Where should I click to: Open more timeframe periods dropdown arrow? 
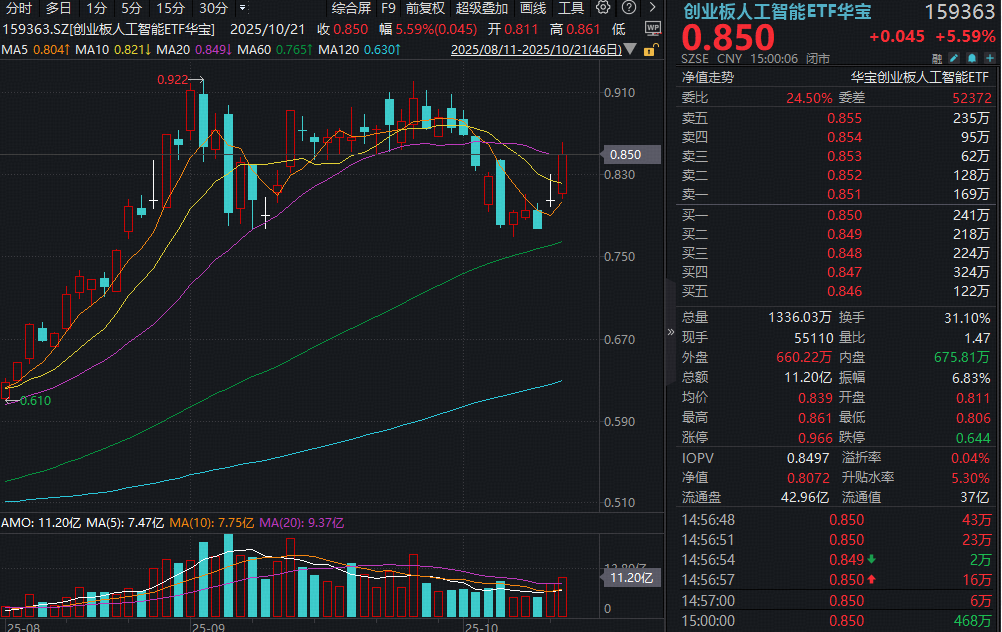[241, 8]
